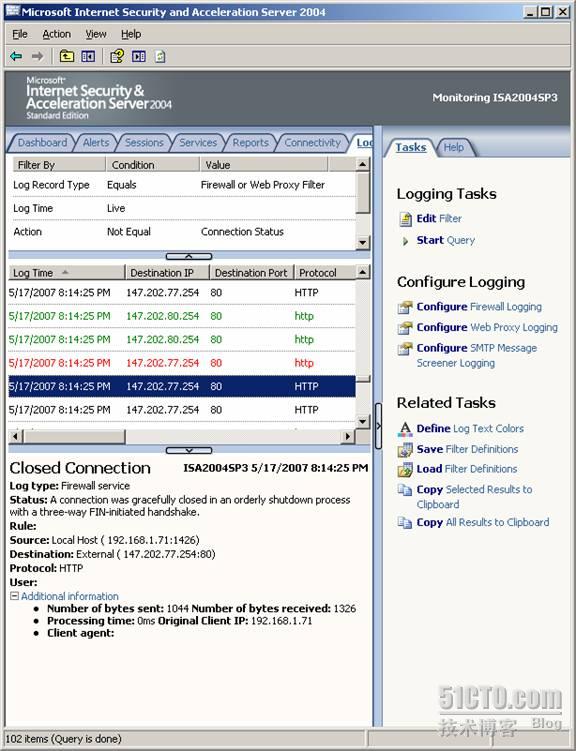Viewport: 576px width, 751px height.
Task: Click Copy Selected Results to Clipboard
Action: pyautogui.click(x=474, y=497)
